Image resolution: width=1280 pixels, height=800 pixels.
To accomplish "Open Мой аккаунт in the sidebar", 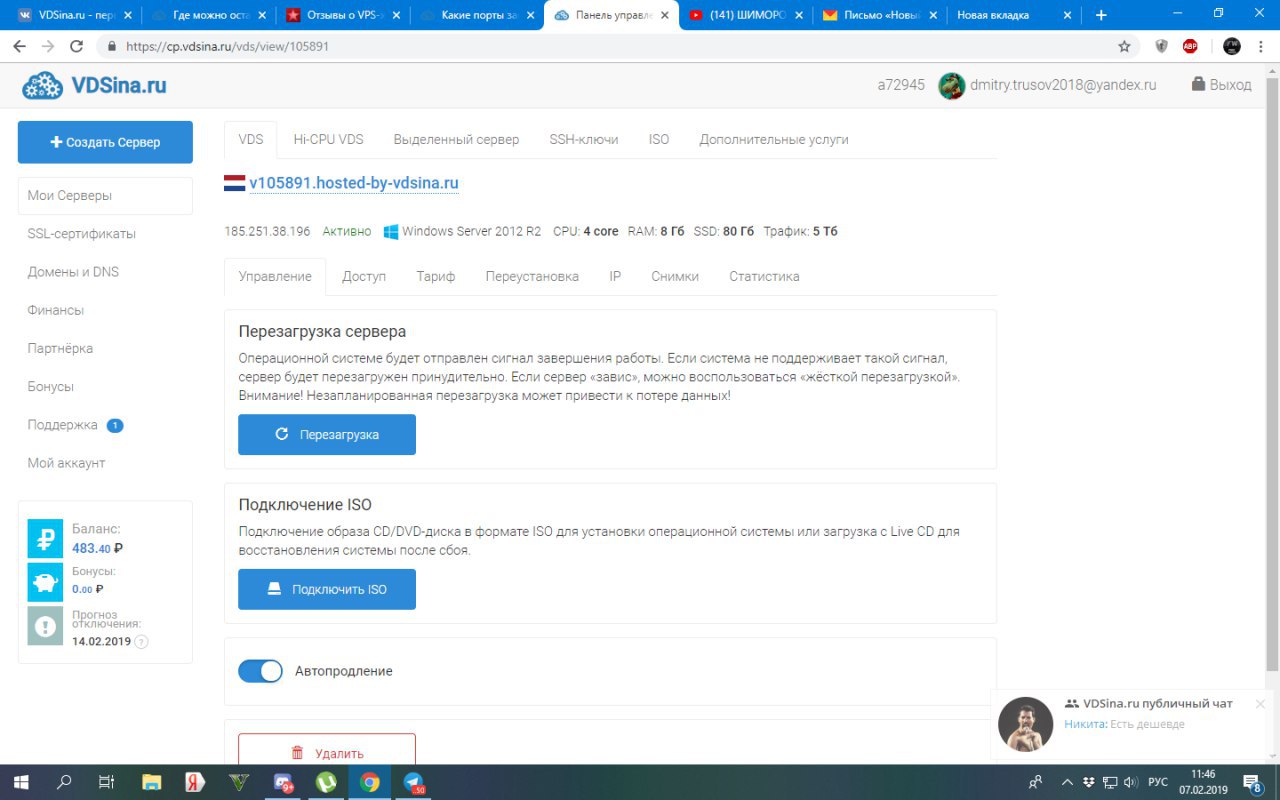I will (x=66, y=463).
